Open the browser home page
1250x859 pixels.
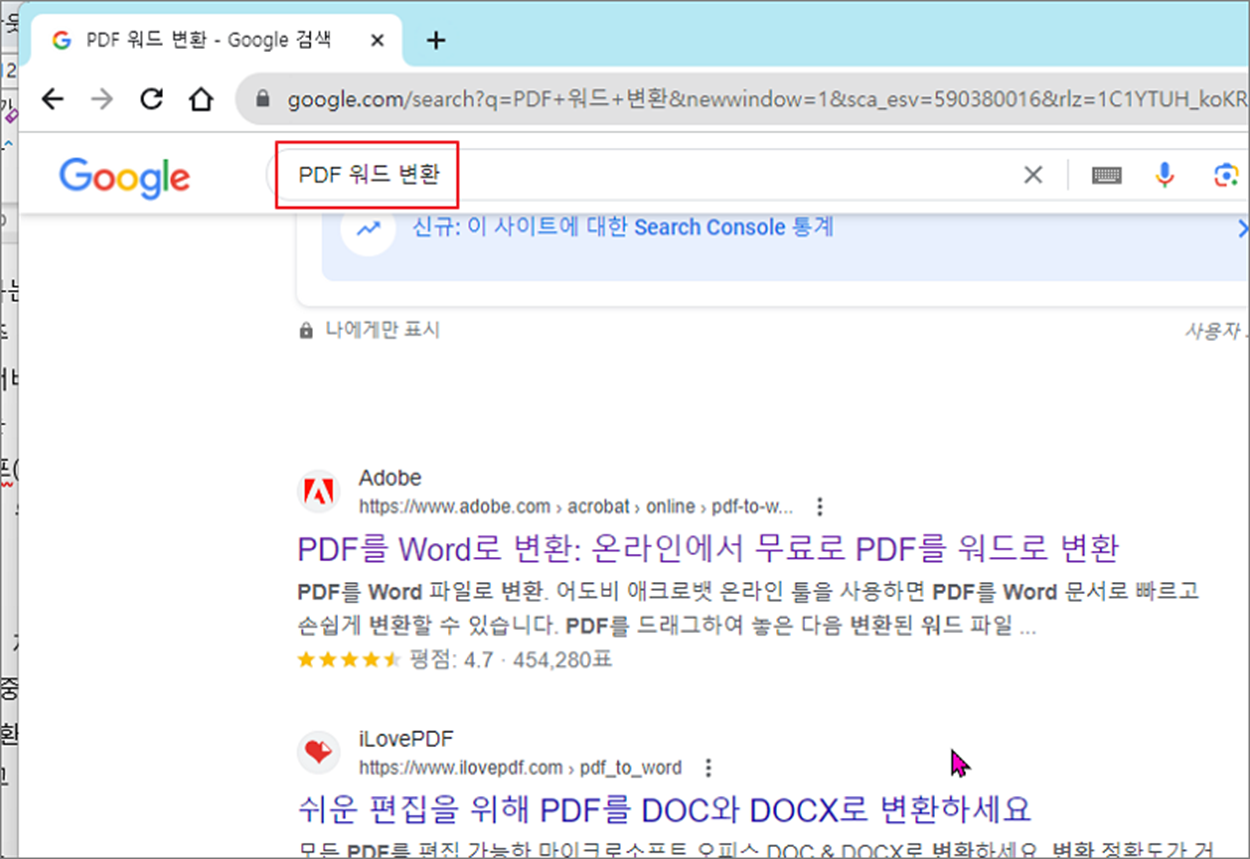pos(201,99)
